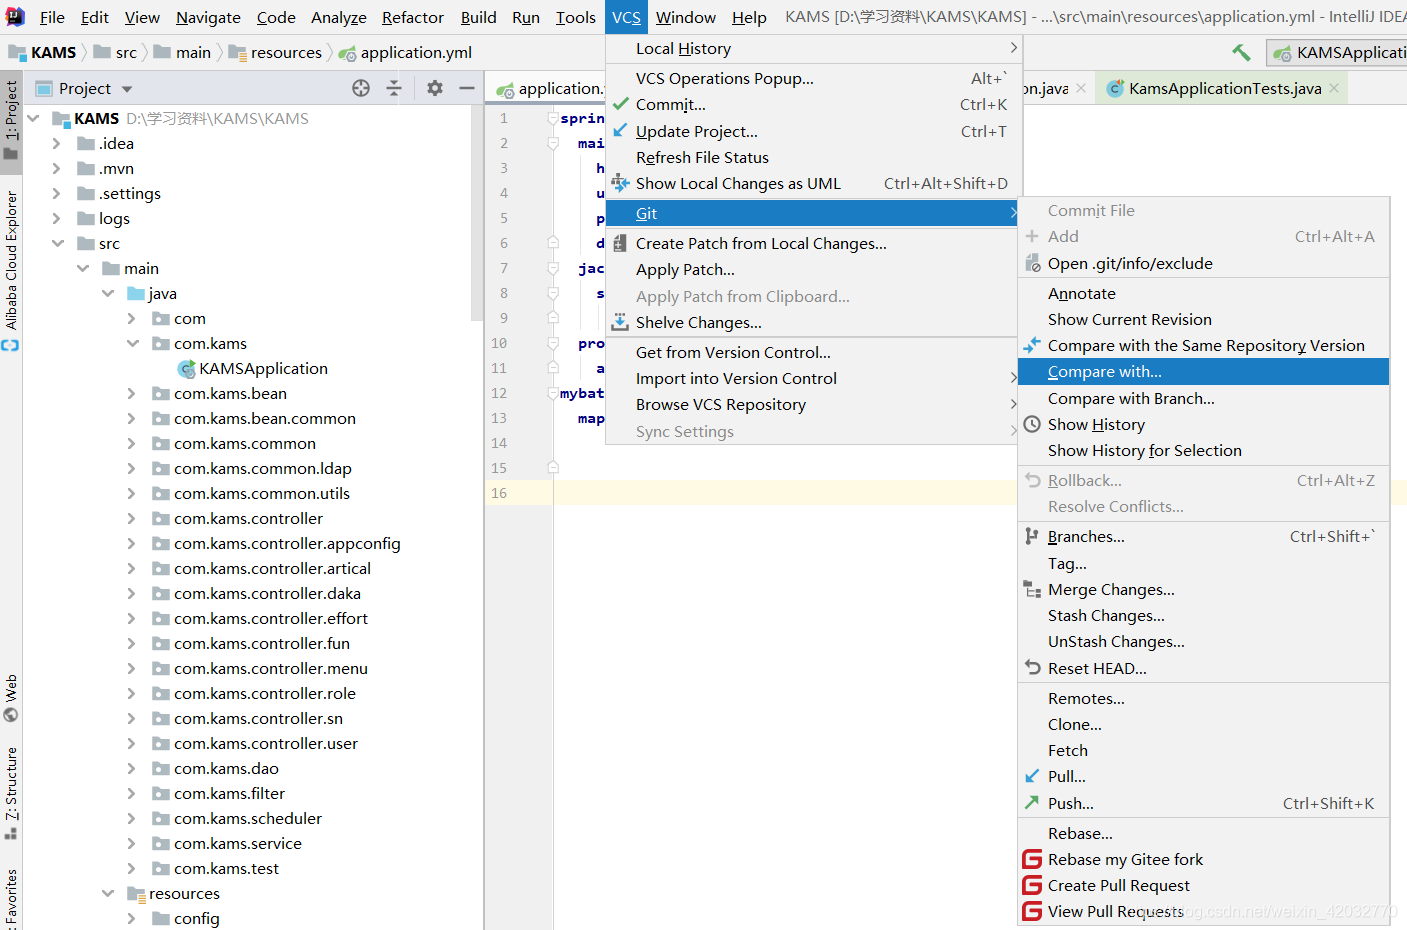Switch to application.yml editor tab
The height and width of the screenshot is (930, 1407).
coord(548,89)
